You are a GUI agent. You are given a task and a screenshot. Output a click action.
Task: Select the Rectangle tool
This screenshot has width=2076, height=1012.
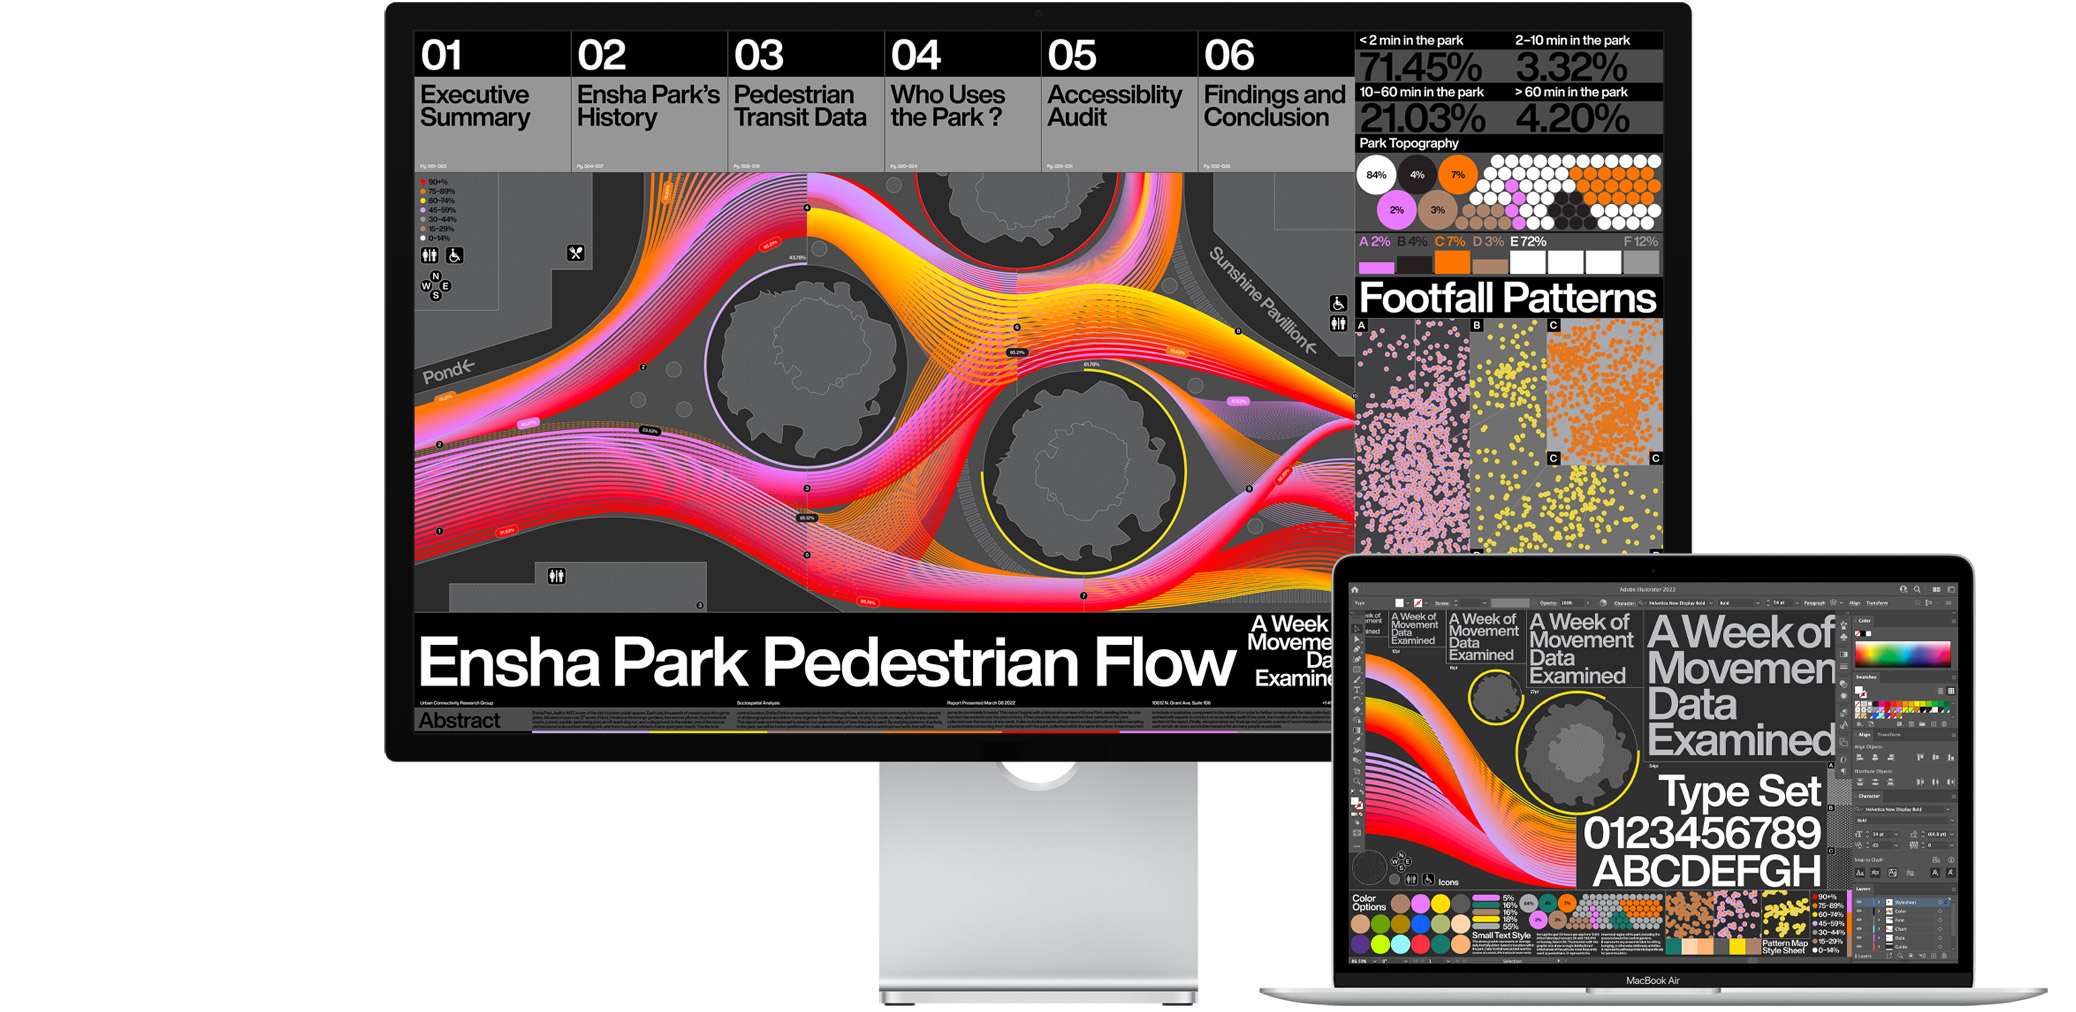1356,669
